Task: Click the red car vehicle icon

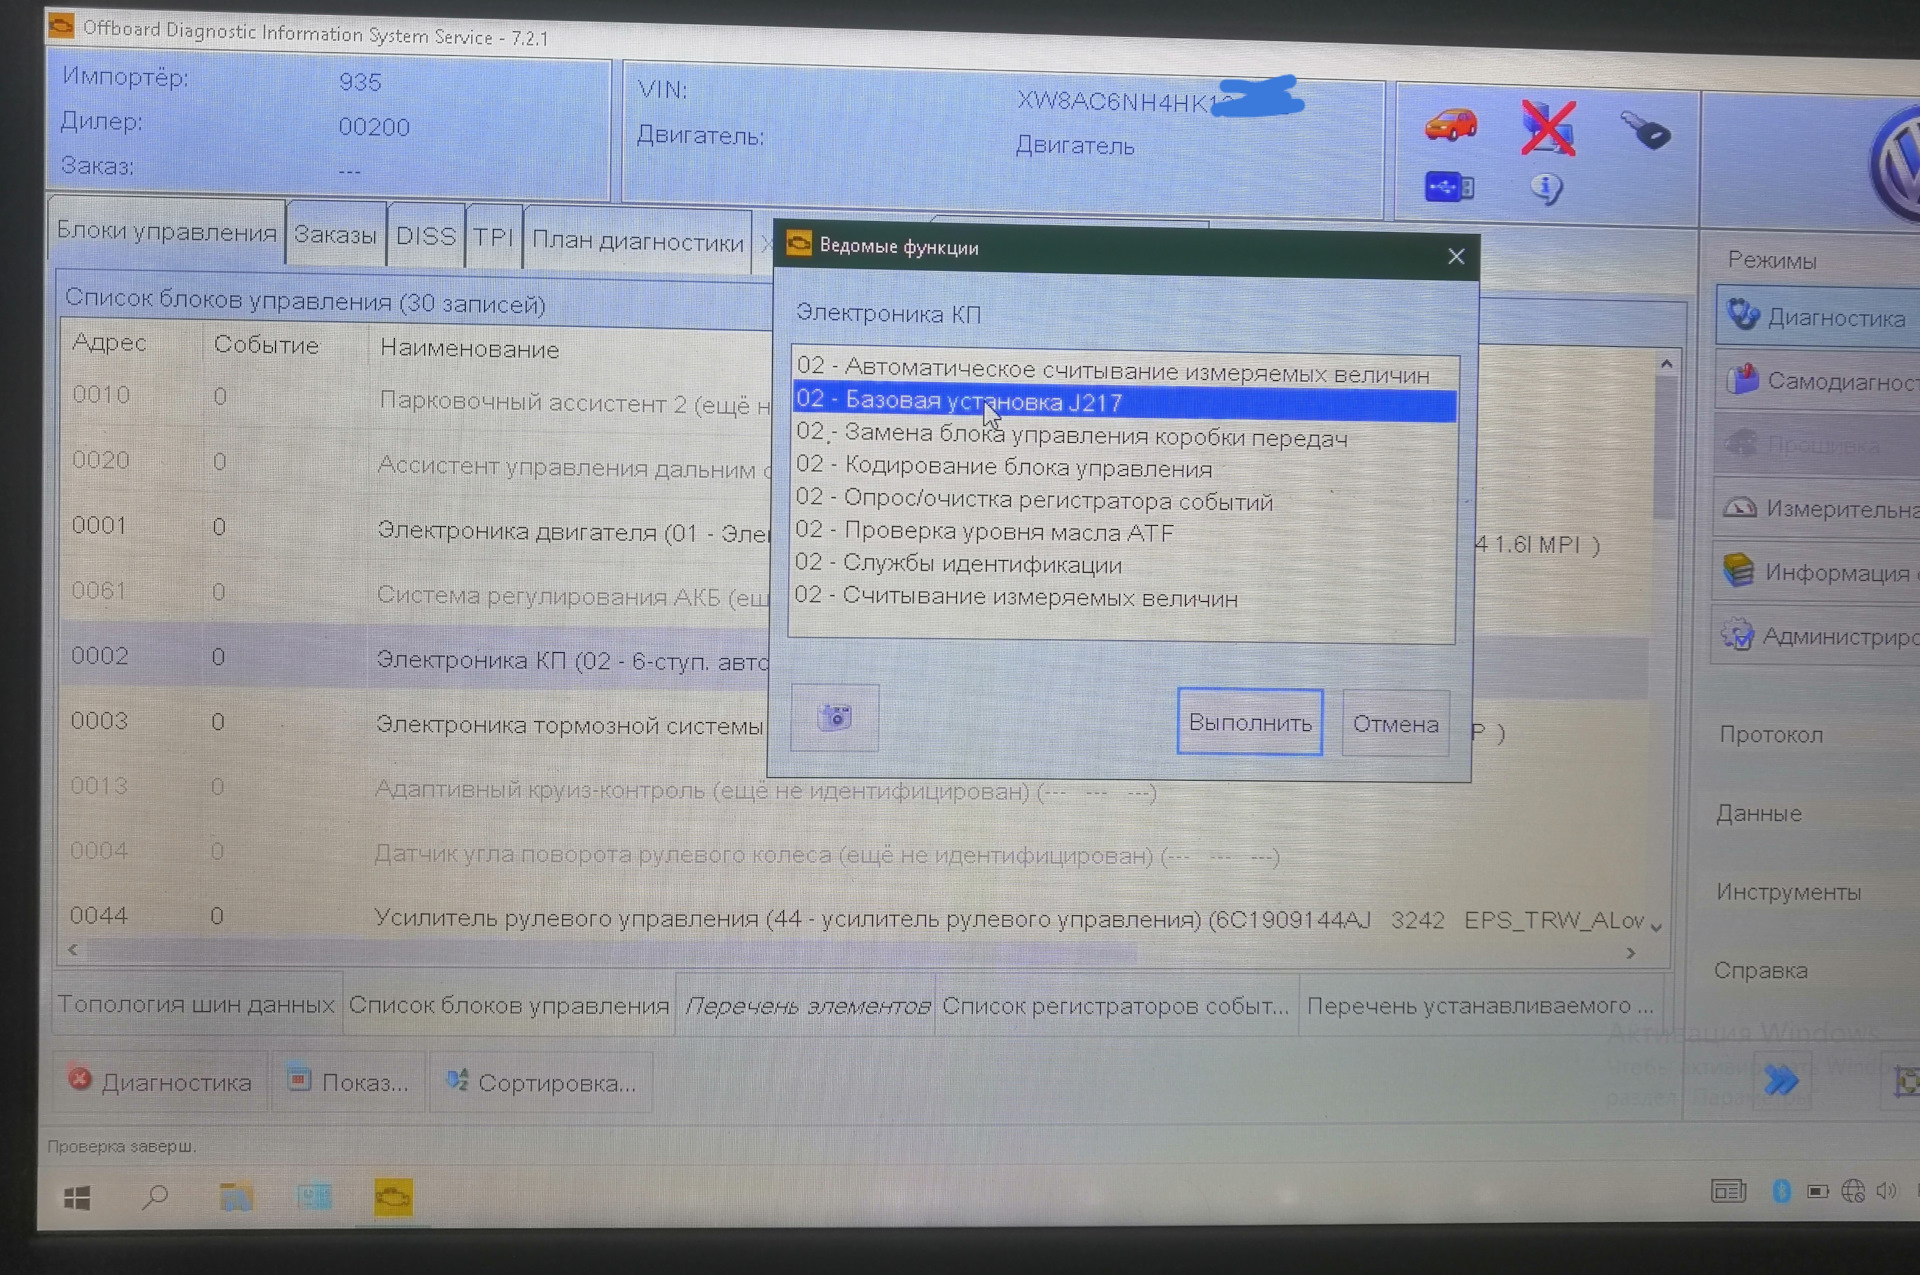Action: coord(1450,124)
